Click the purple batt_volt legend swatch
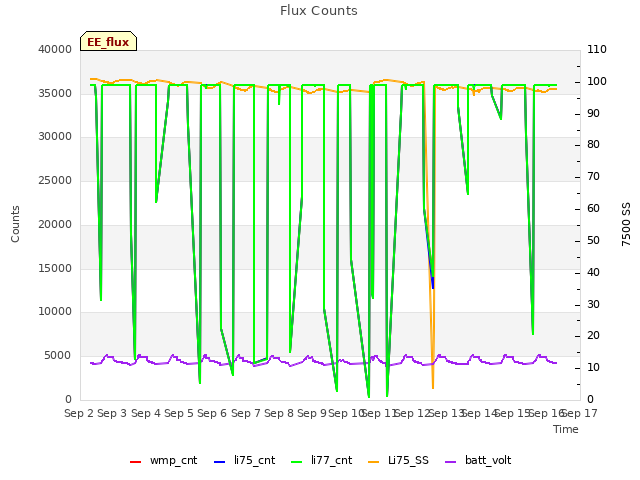This screenshot has width=640, height=480. (x=451, y=462)
